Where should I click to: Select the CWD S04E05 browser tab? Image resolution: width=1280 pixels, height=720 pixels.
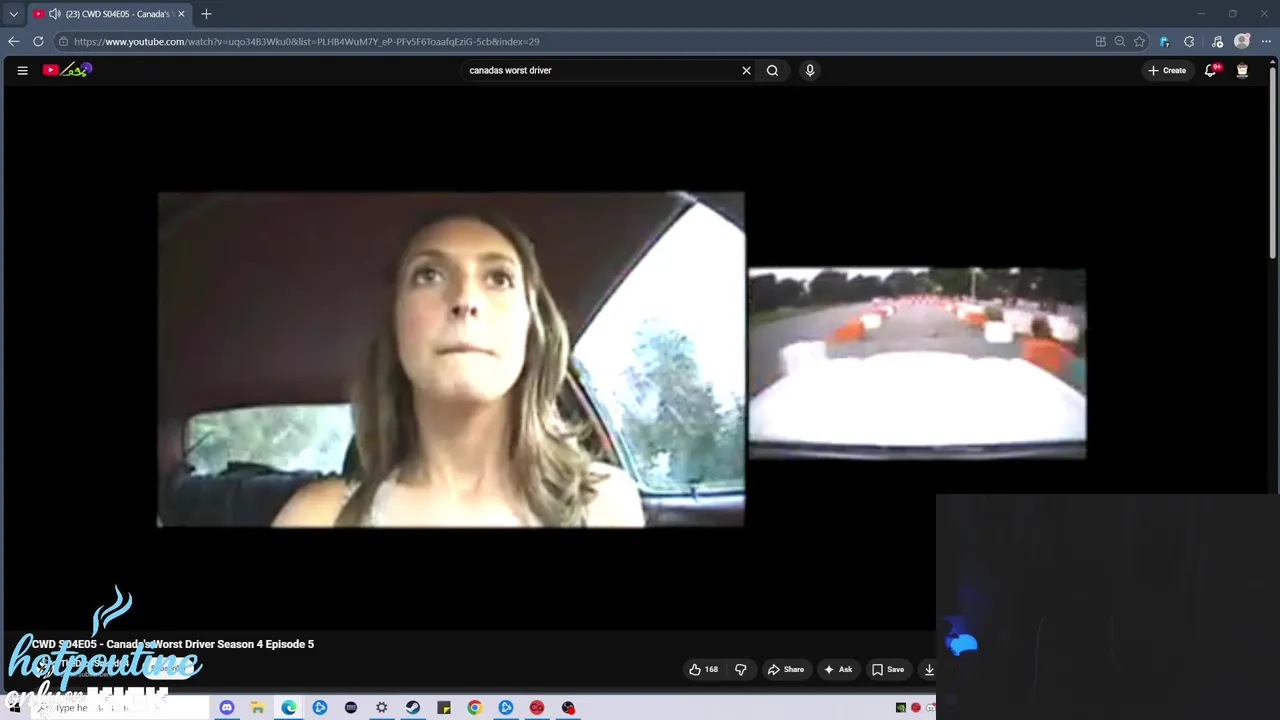tap(108, 14)
